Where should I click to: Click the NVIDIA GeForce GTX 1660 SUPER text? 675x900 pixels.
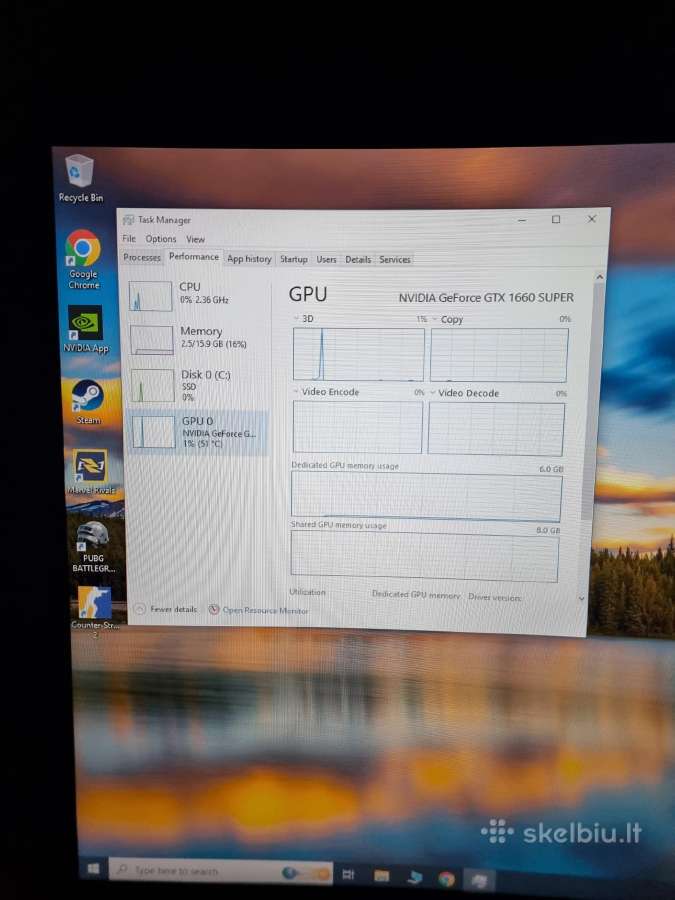point(486,297)
